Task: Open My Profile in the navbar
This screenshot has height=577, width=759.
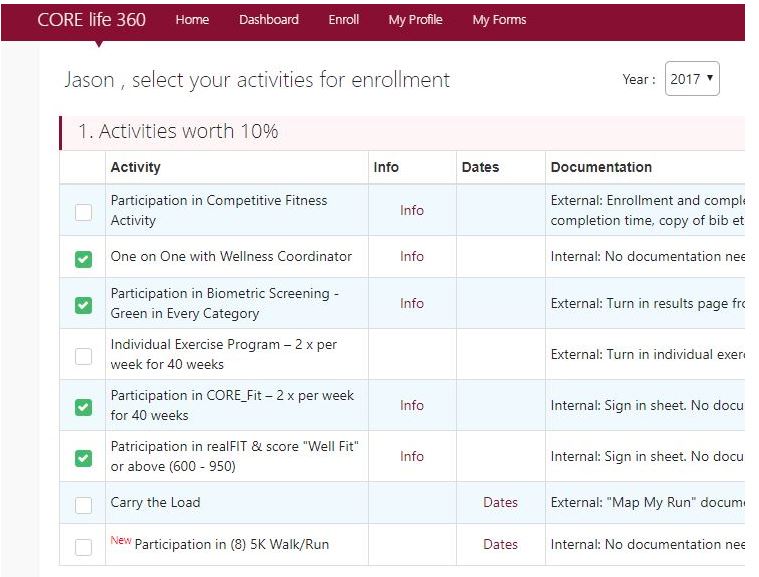Action: pyautogui.click(x=415, y=20)
